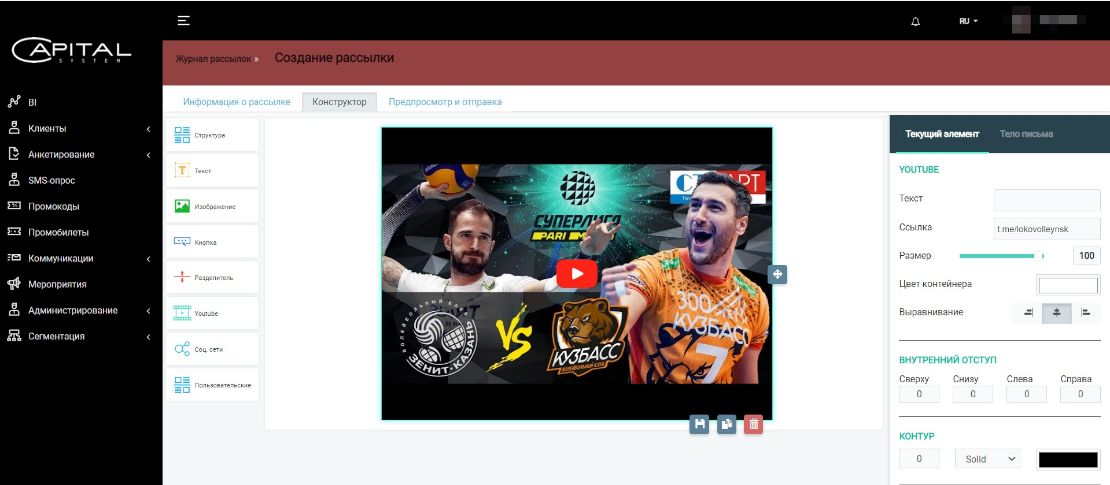Select the Youtube block

(212, 313)
